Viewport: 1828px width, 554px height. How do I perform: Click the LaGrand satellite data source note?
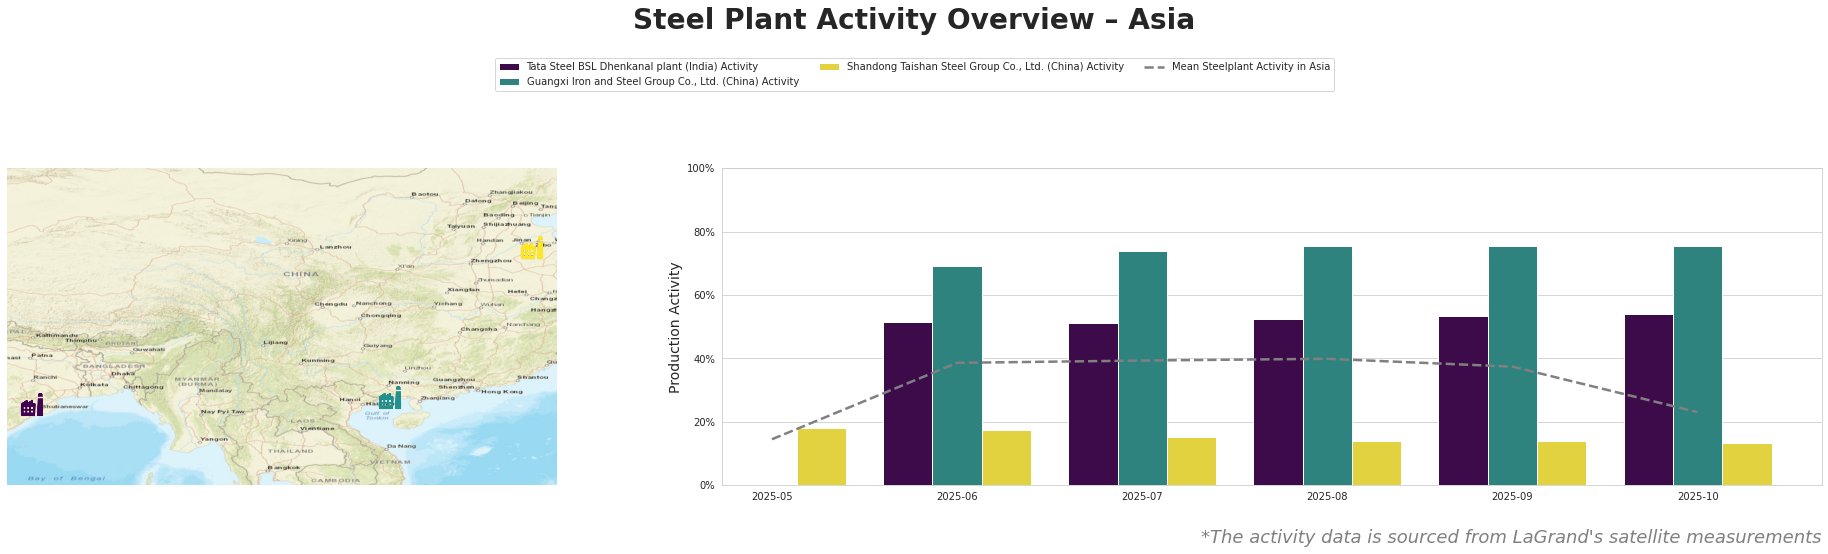pyautogui.click(x=1509, y=537)
